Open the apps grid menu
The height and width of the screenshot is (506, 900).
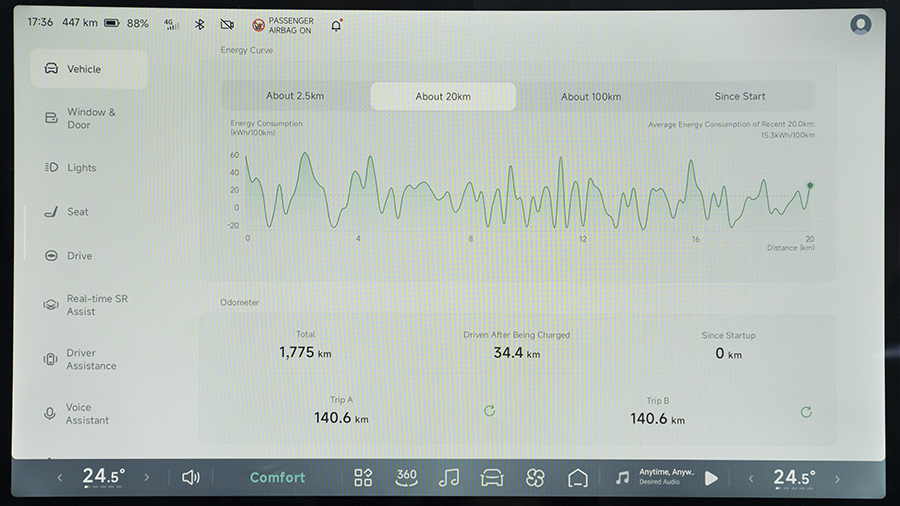pyautogui.click(x=363, y=478)
